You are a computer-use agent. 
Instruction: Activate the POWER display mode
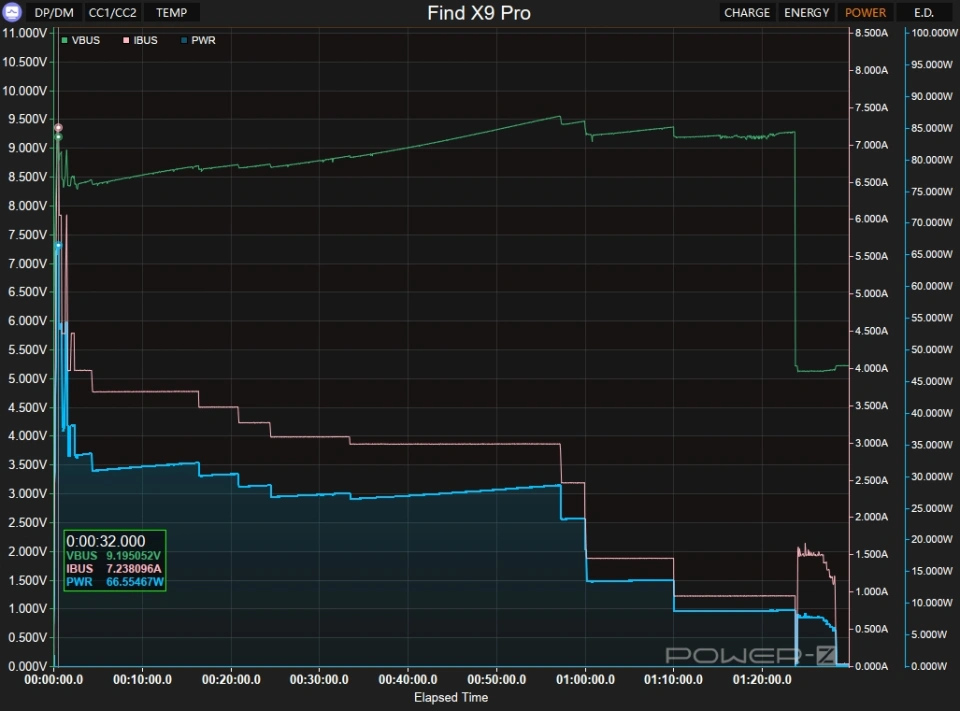pos(865,13)
